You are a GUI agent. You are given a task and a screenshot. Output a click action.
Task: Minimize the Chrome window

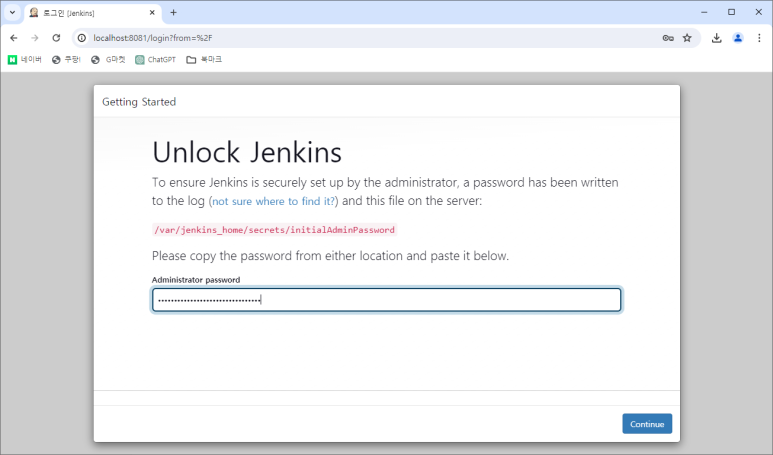pos(704,12)
